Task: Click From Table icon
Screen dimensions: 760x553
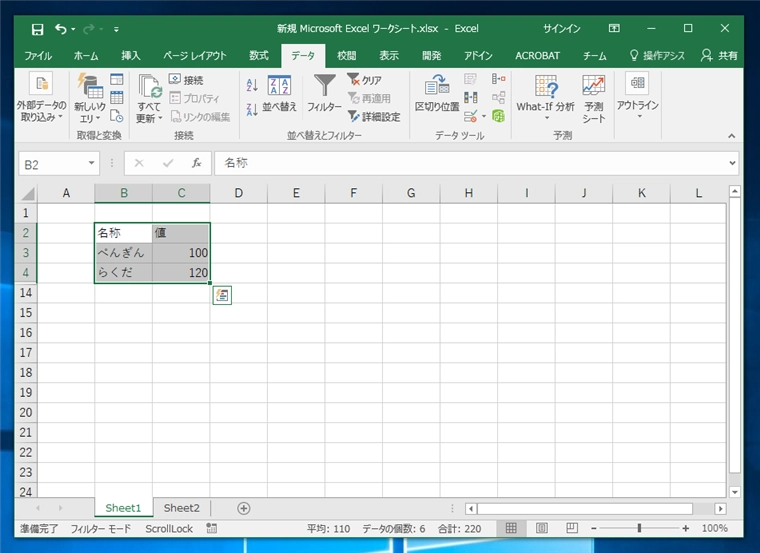Action: 117,97
